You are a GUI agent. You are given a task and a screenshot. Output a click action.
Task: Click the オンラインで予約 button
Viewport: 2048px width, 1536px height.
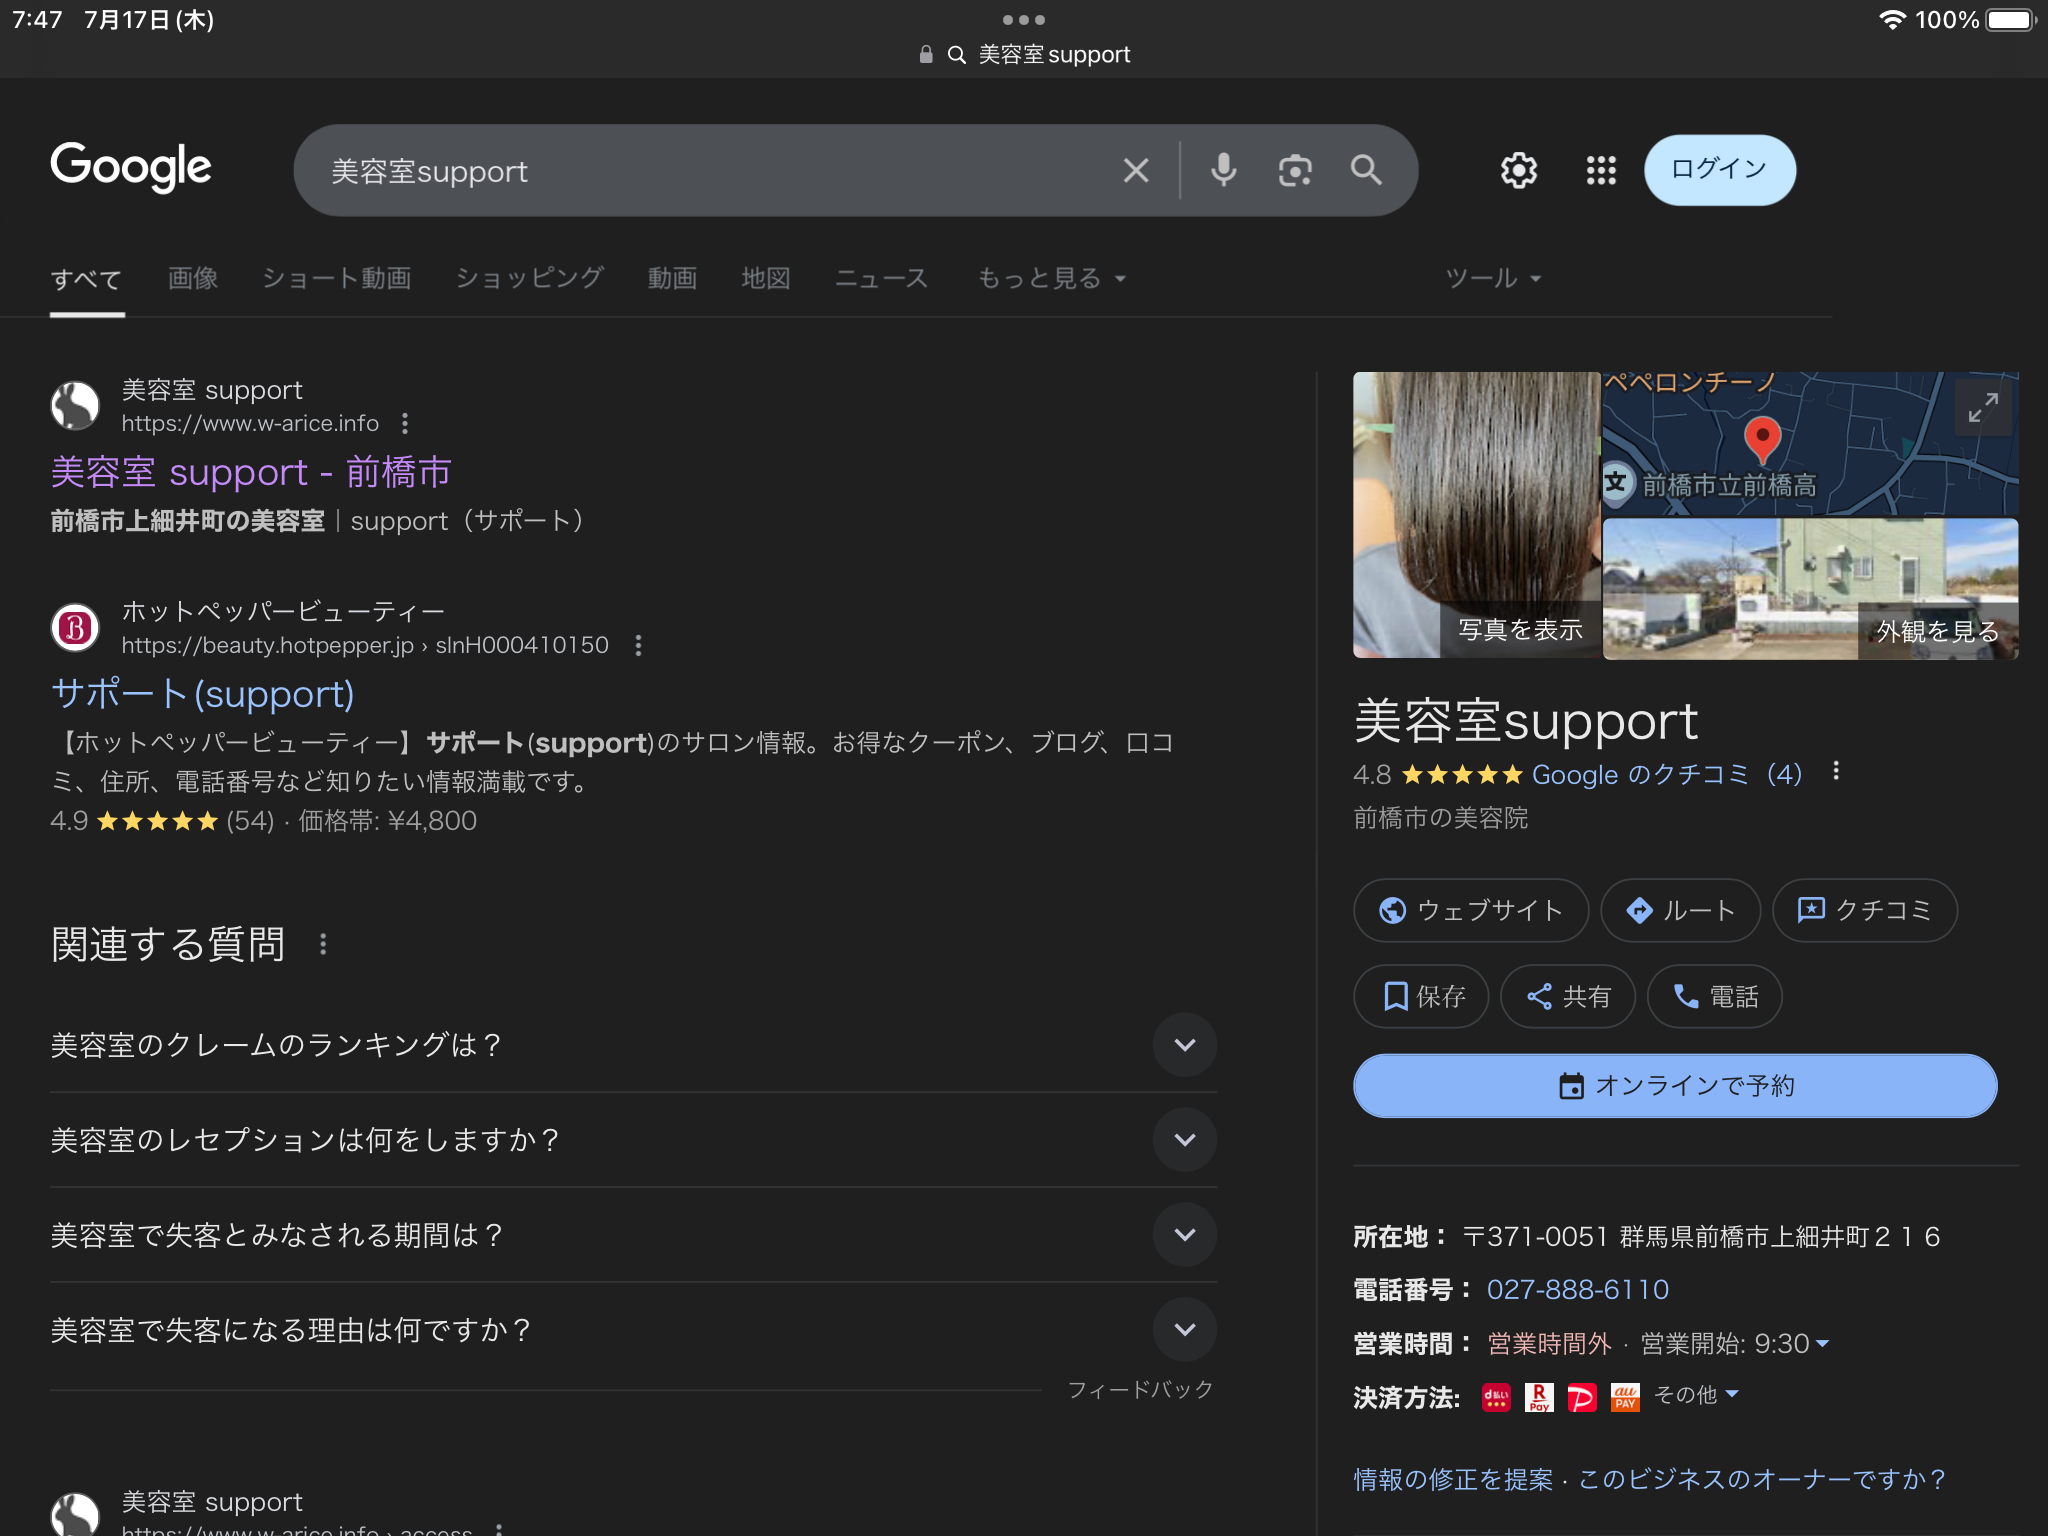coord(1675,1086)
